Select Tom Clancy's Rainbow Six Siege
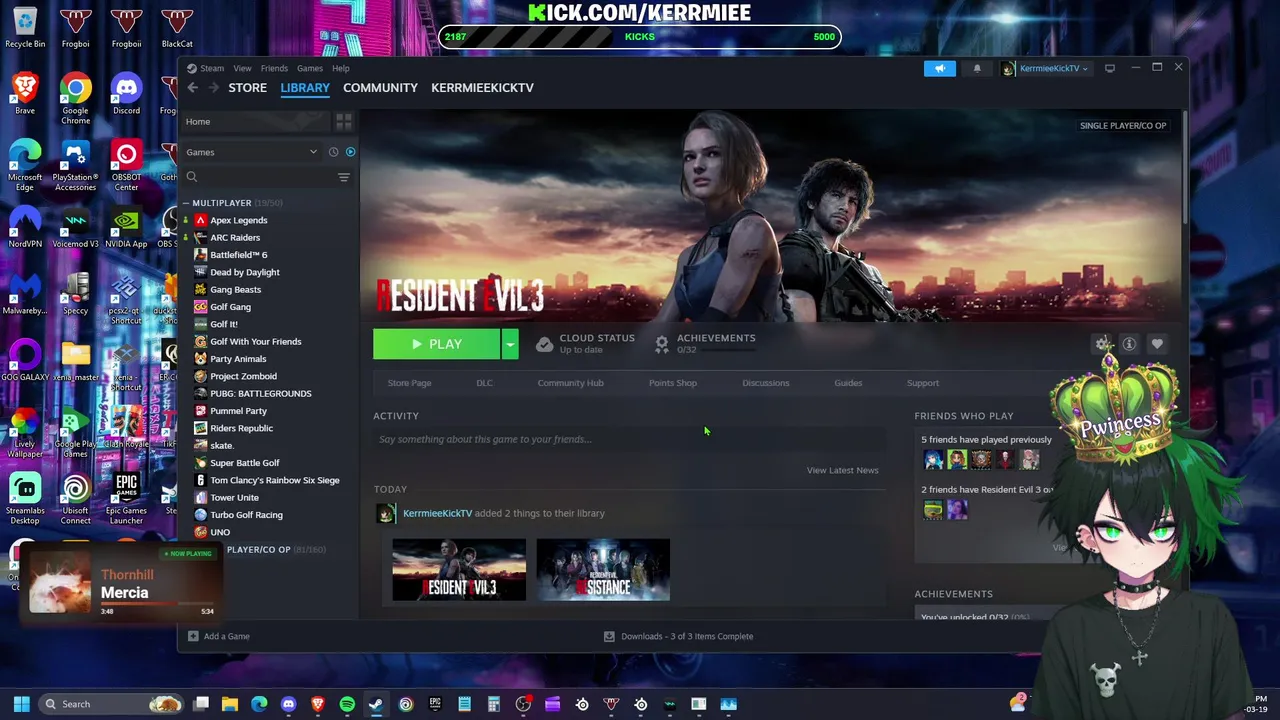Screen dimensions: 1280x720 pos(274,480)
